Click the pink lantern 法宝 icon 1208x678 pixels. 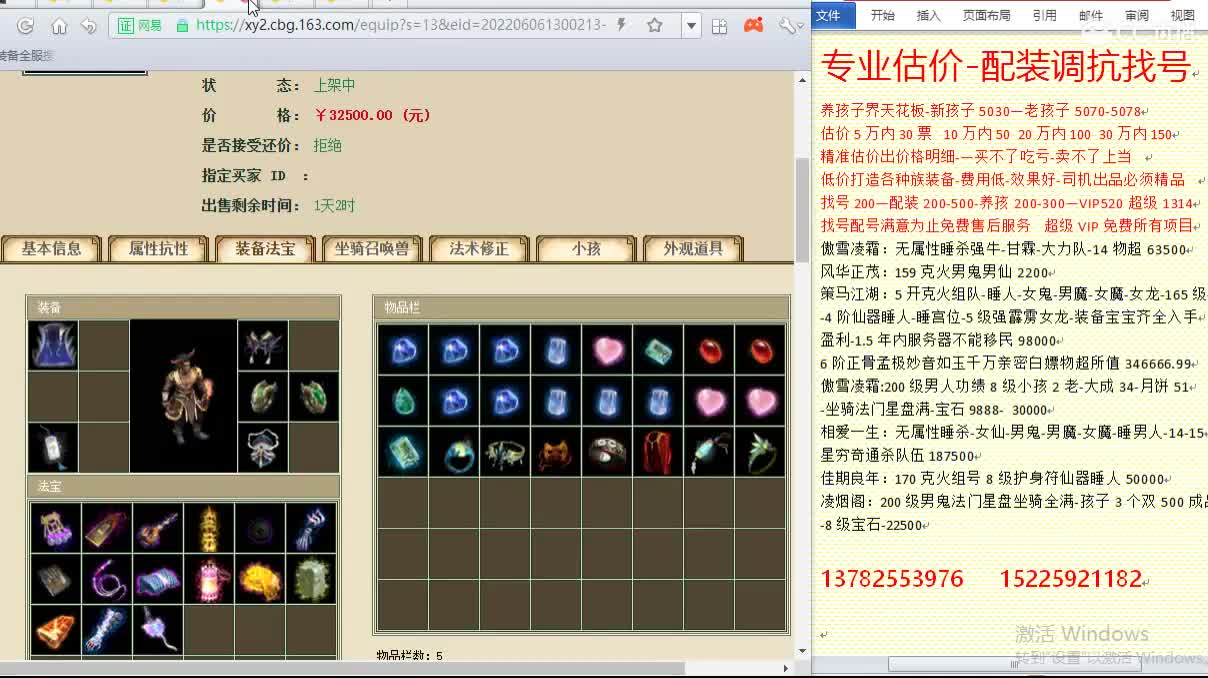pyautogui.click(x=210, y=579)
